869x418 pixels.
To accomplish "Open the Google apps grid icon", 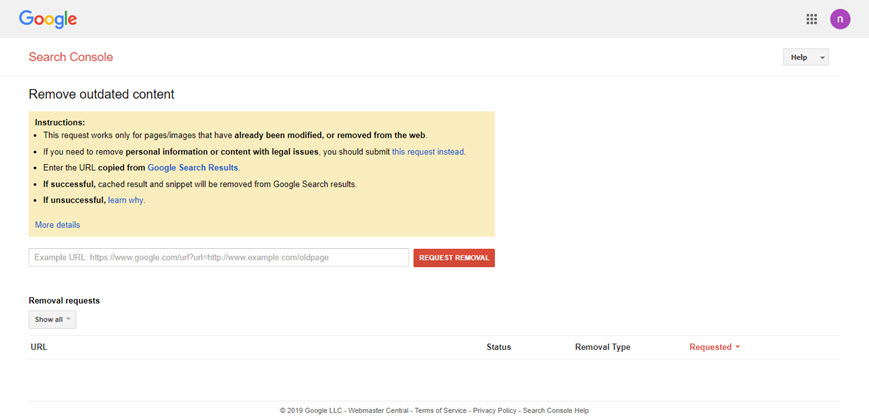I will [x=811, y=19].
